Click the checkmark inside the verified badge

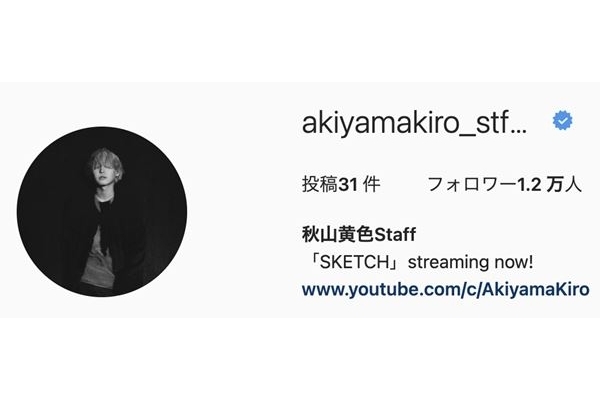pyautogui.click(x=562, y=121)
